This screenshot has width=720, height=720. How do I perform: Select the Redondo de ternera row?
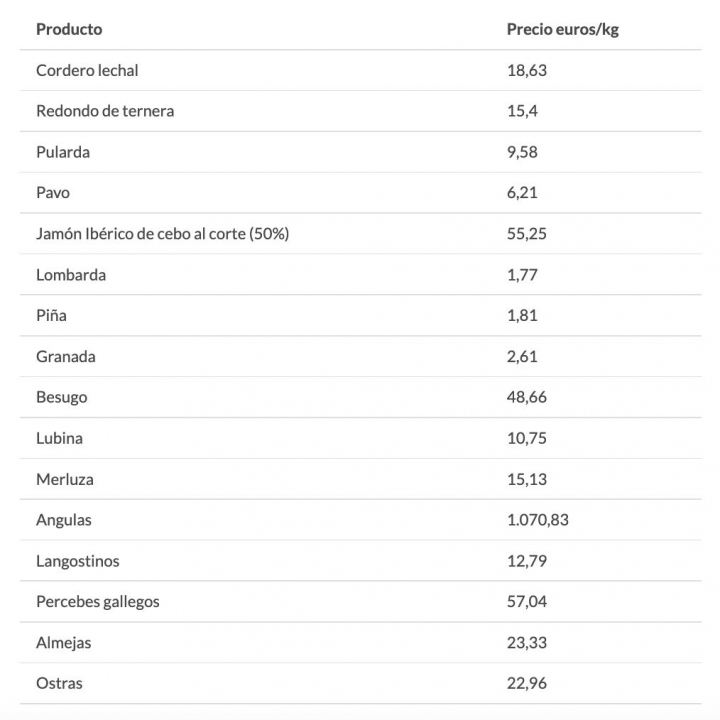click(x=105, y=111)
